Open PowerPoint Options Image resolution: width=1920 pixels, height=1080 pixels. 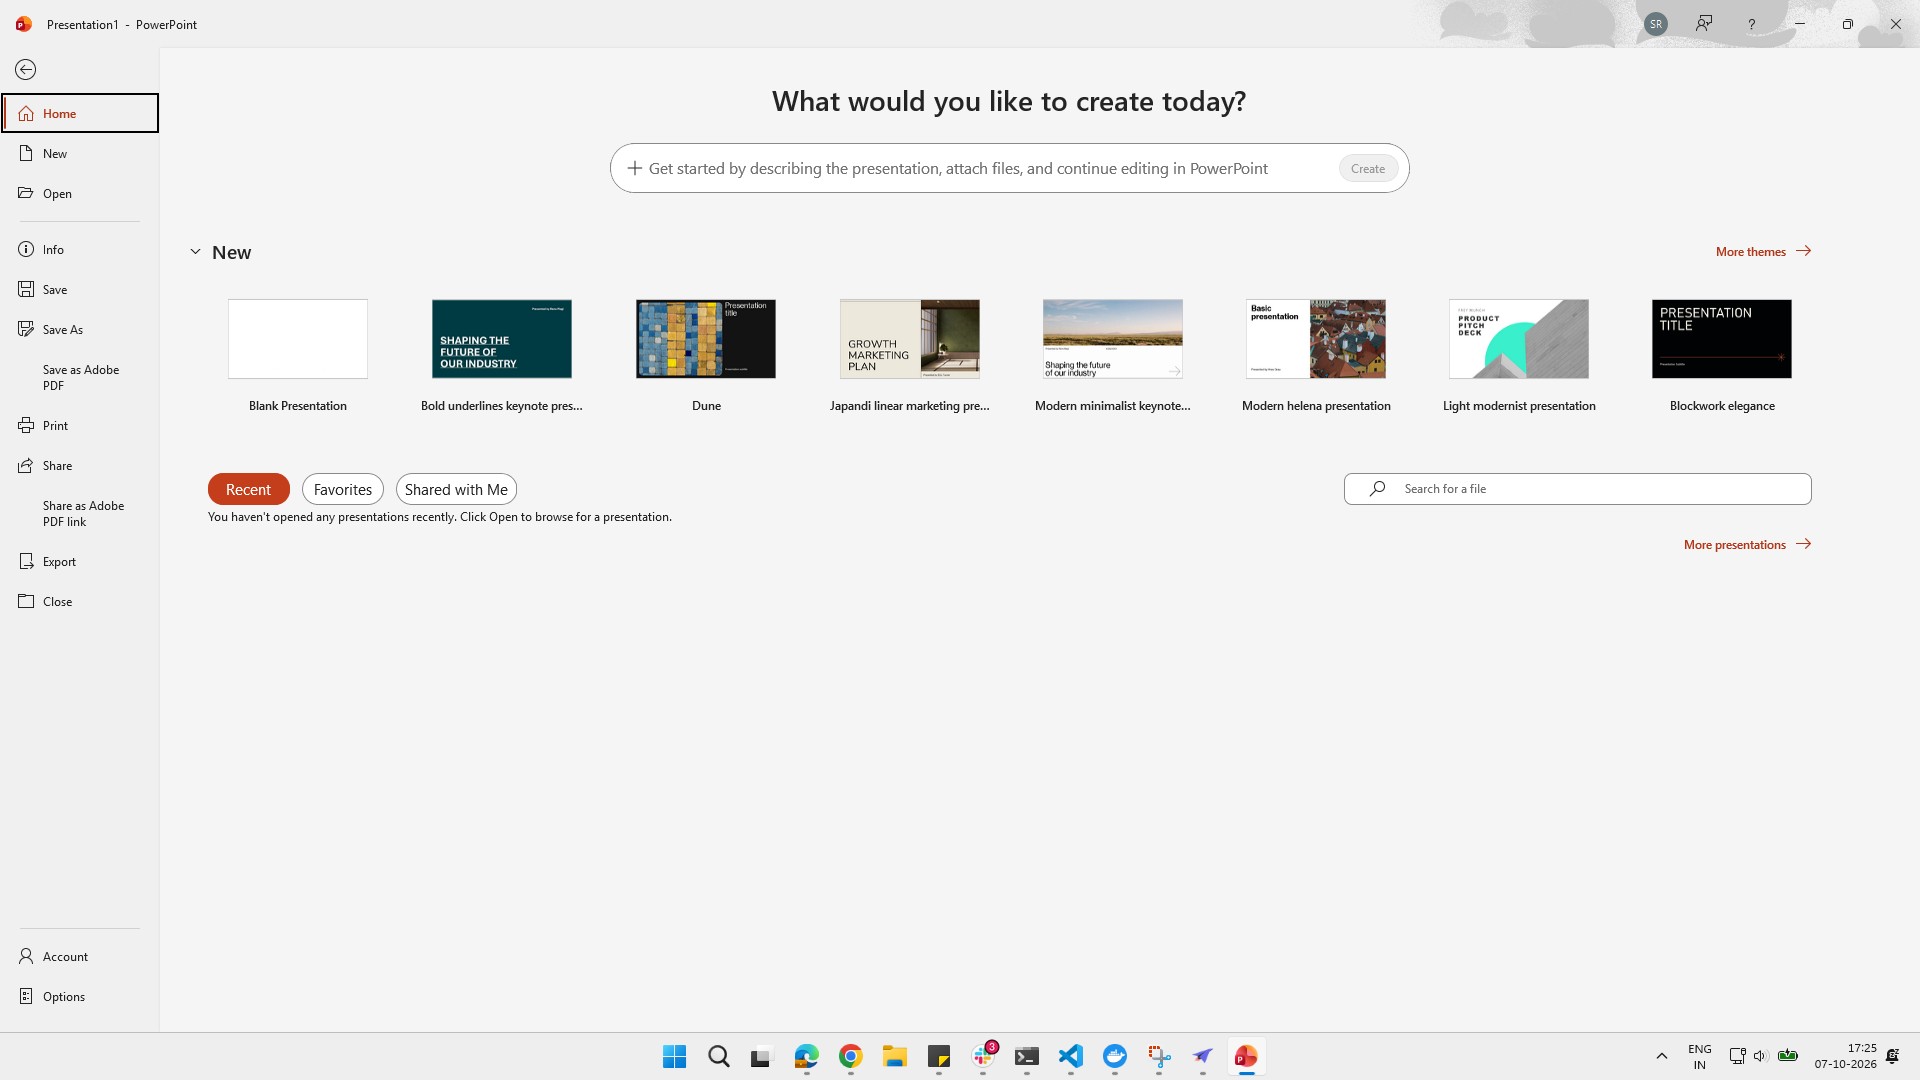tap(80, 996)
